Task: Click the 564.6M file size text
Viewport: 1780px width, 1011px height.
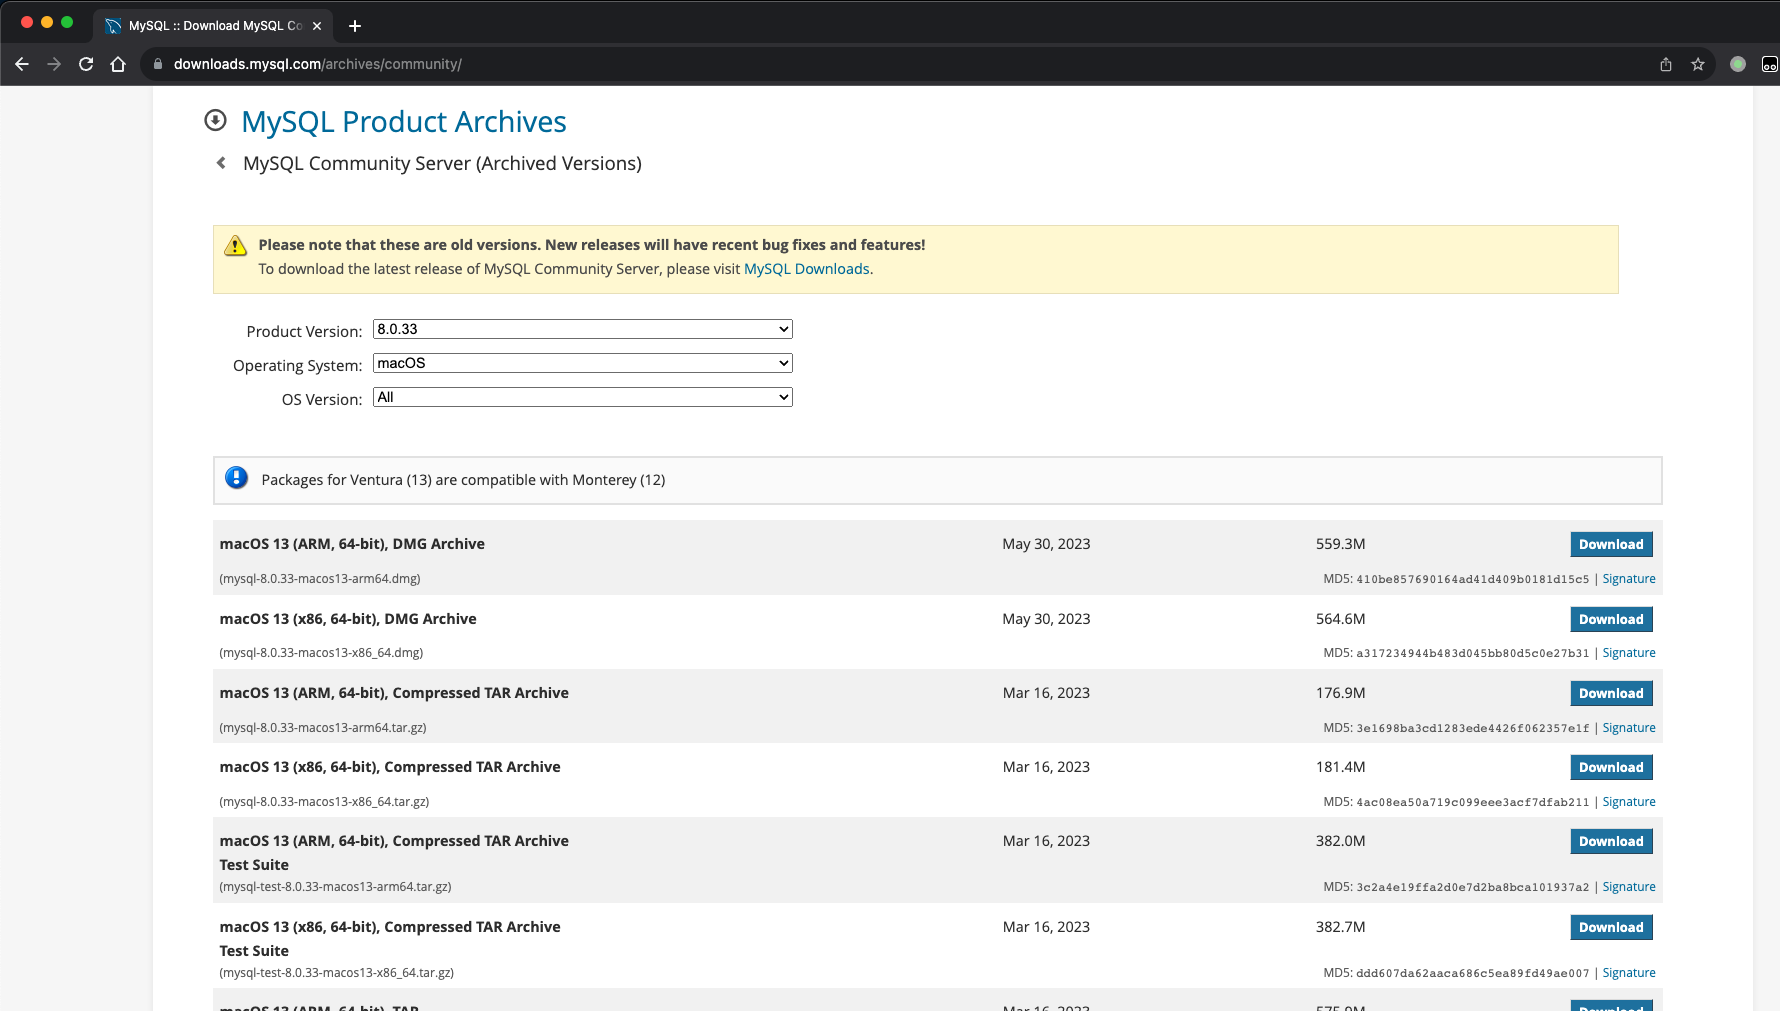Action: coord(1340,619)
